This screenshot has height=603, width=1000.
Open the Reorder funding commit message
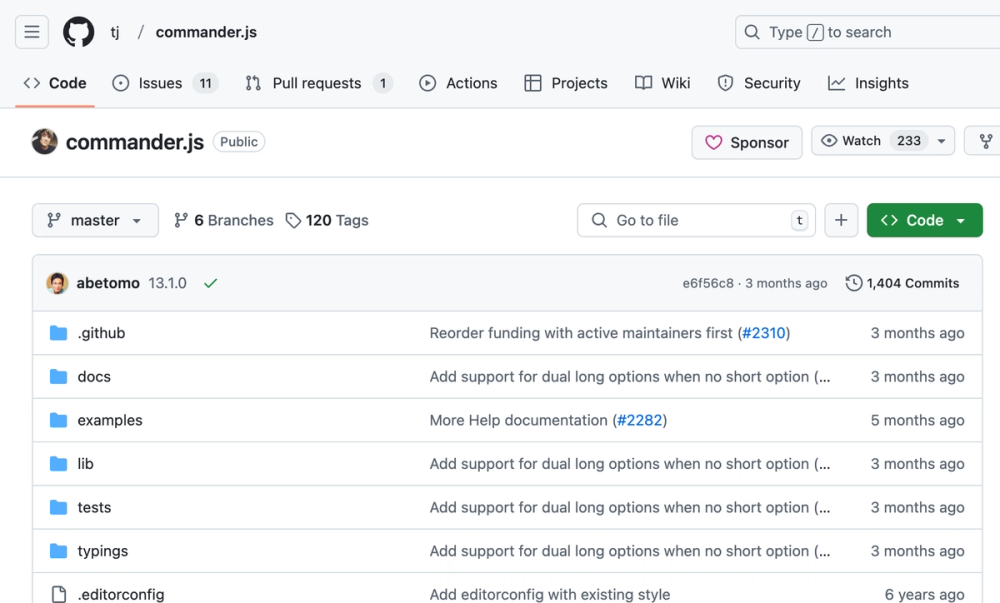[x=581, y=333]
